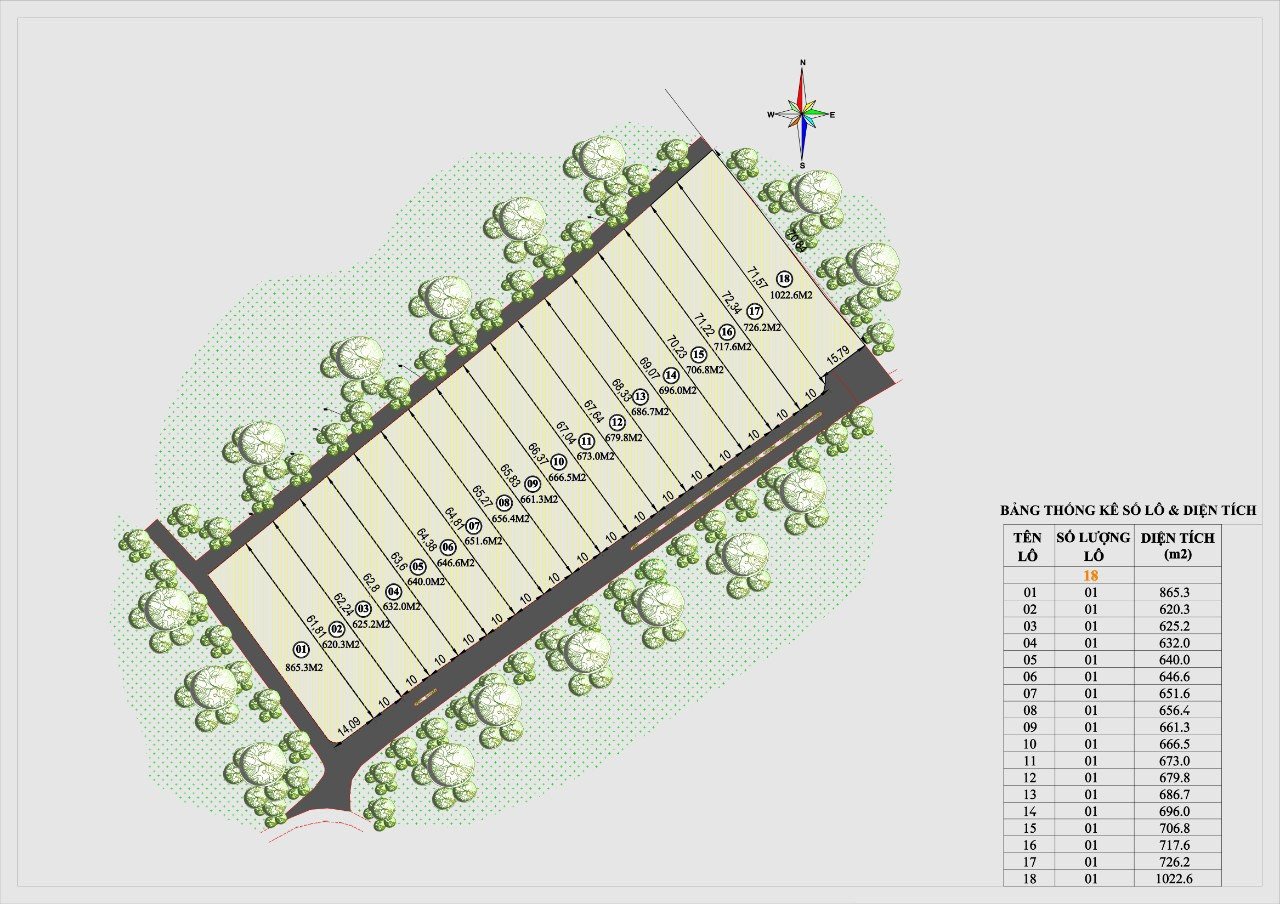
Task: Select circled lot marker 09 on the map
Action: [x=532, y=484]
